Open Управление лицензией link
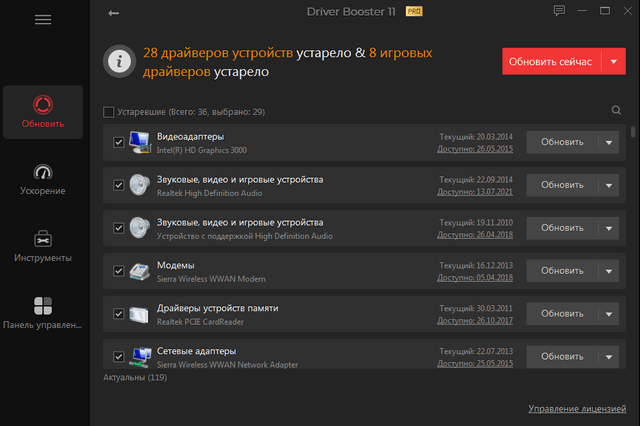This screenshot has height=426, width=640. [x=577, y=408]
